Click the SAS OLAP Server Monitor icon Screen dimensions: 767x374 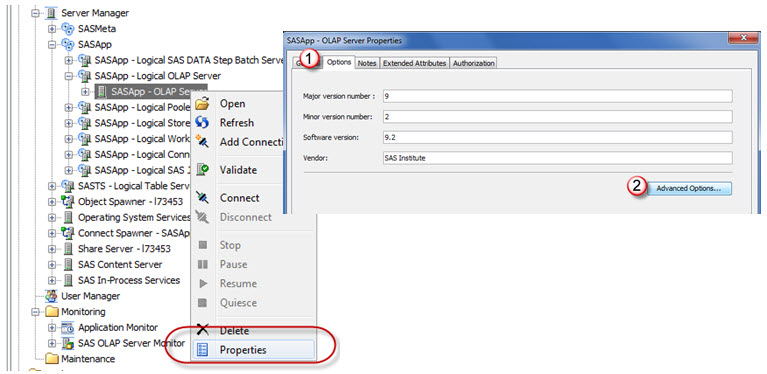click(x=68, y=343)
